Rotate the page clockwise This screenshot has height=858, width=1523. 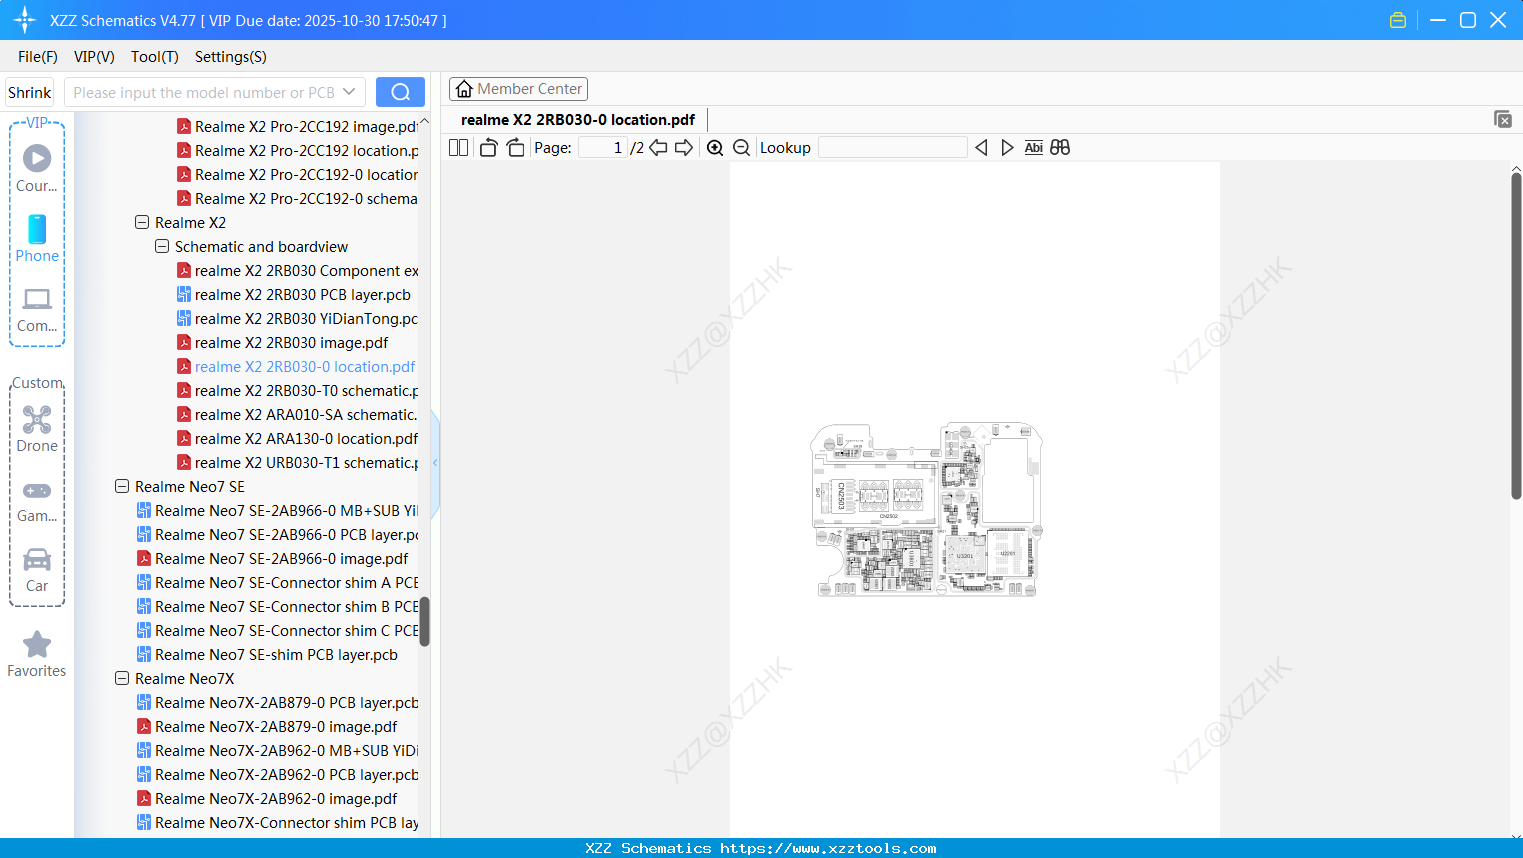[515, 148]
